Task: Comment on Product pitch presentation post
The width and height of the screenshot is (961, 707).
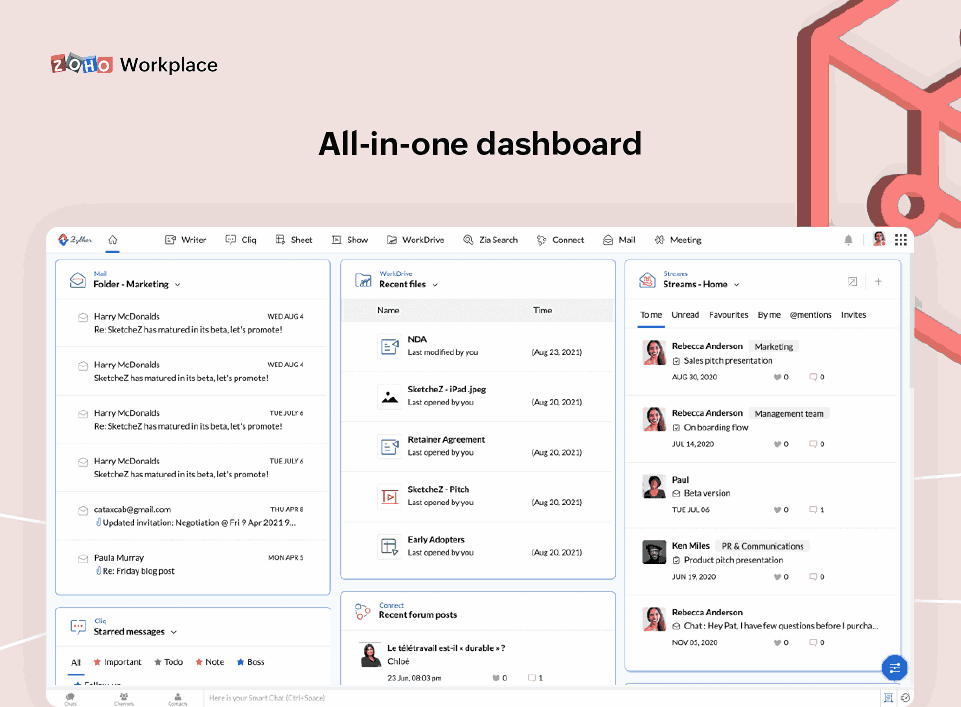Action: click(813, 577)
